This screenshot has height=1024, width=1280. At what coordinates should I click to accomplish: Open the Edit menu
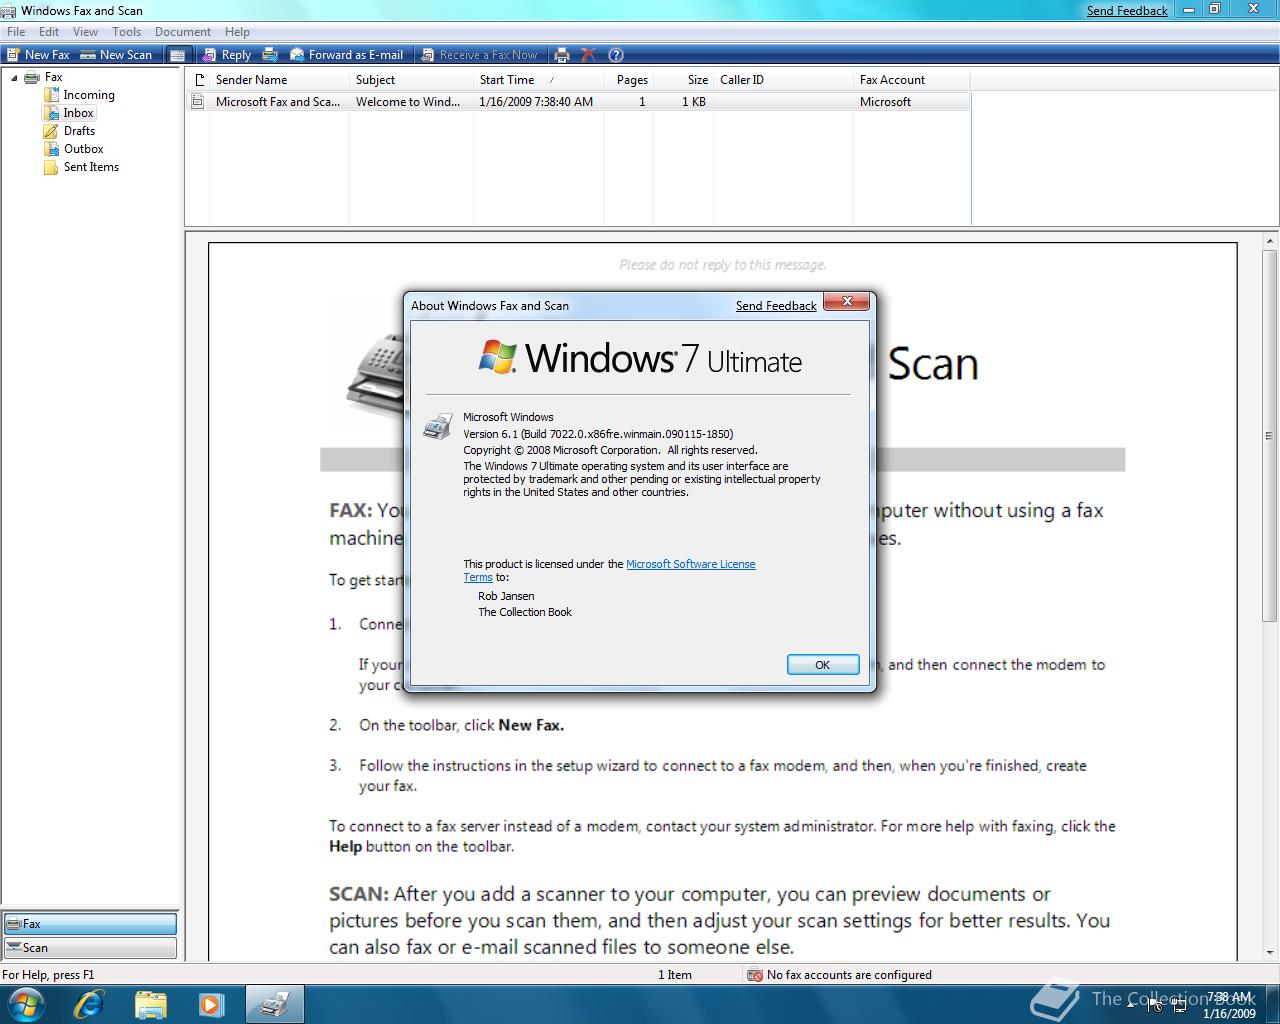tap(49, 32)
